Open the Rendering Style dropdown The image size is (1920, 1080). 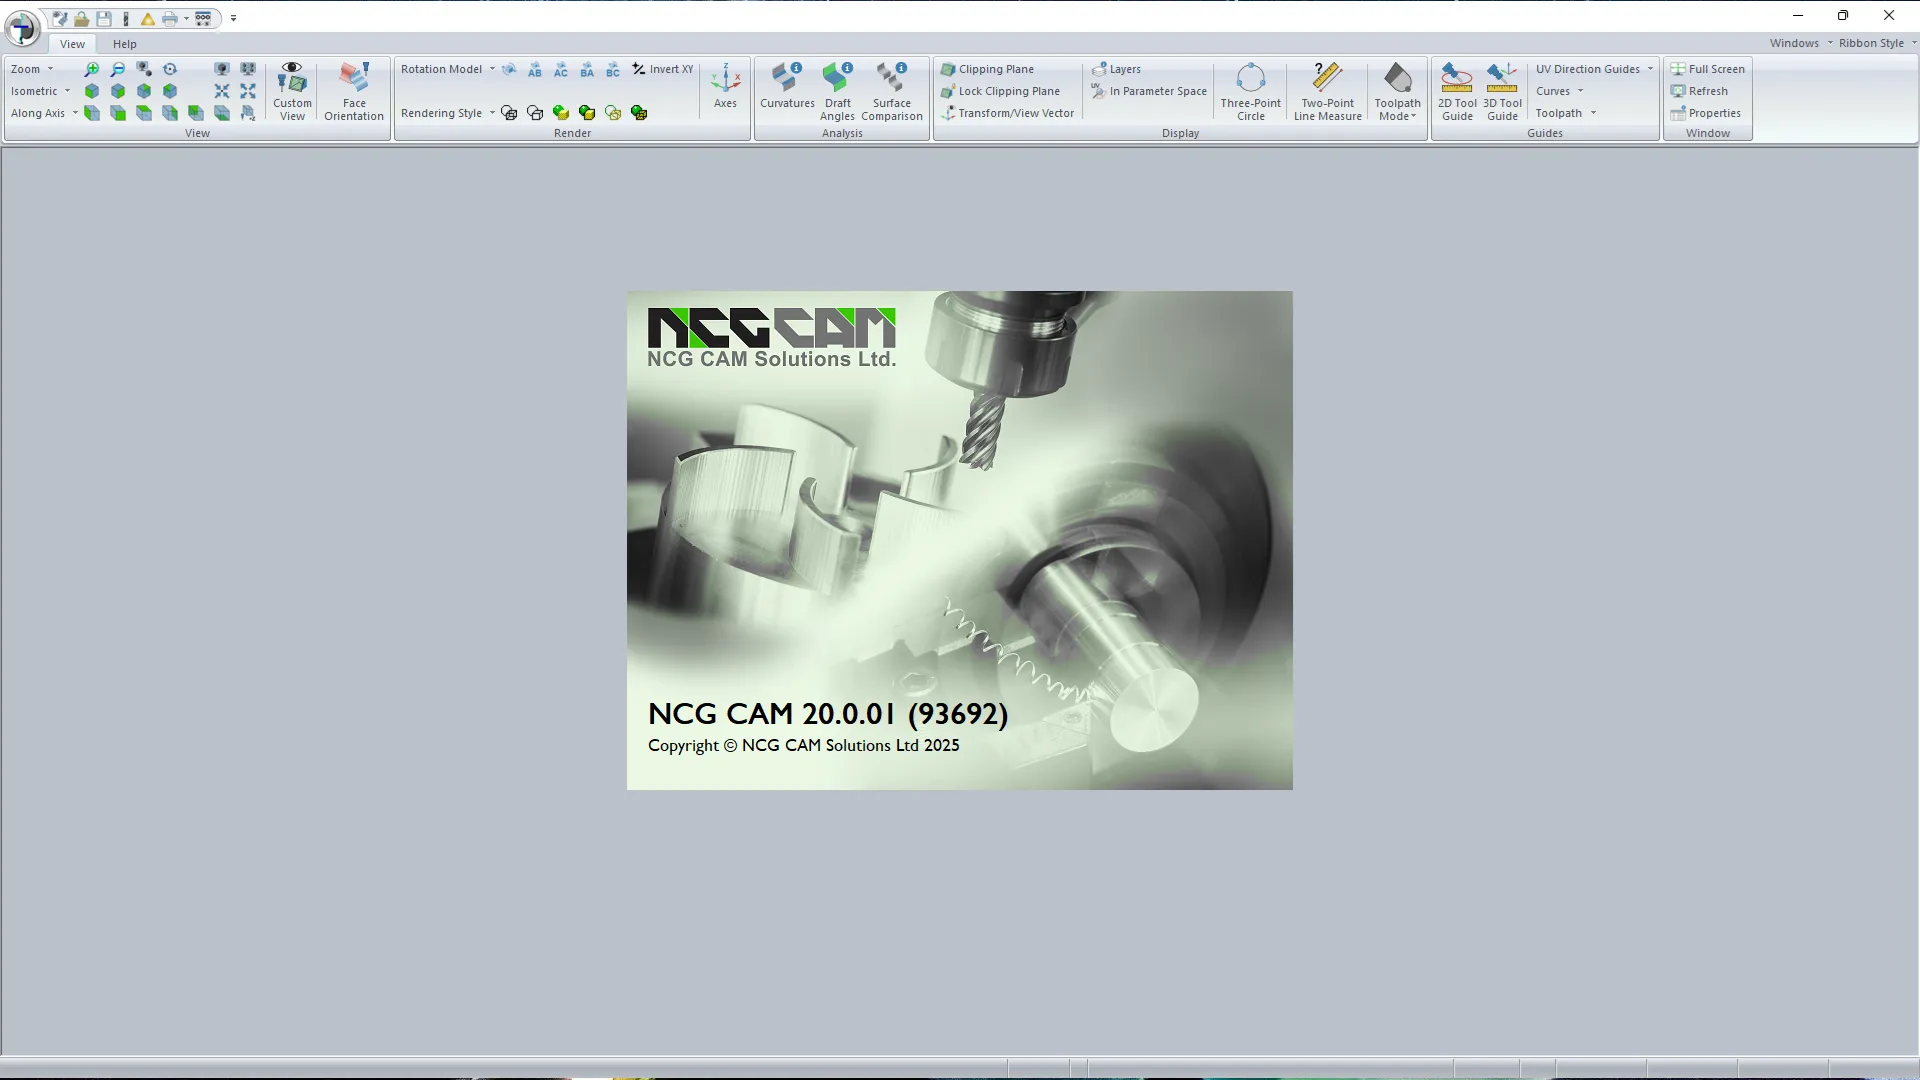[491, 112]
